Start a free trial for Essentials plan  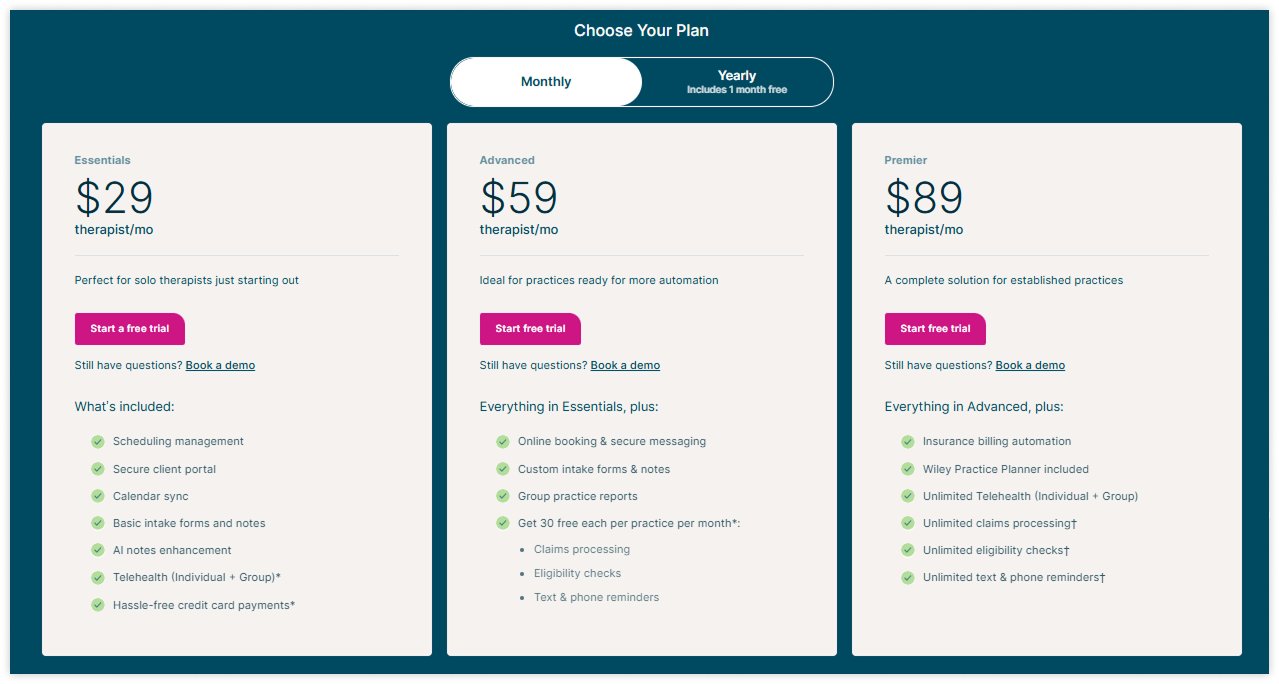[x=130, y=329]
